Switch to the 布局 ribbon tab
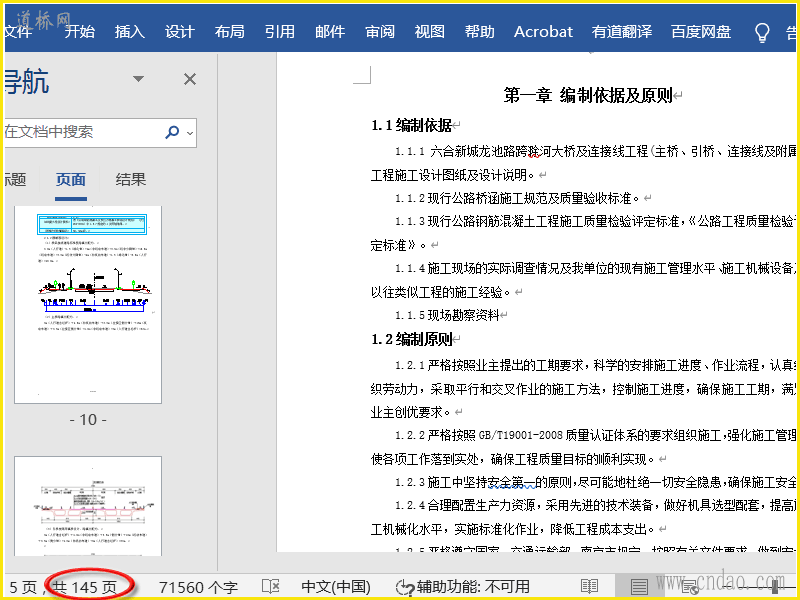This screenshot has width=800, height=600. [x=230, y=32]
